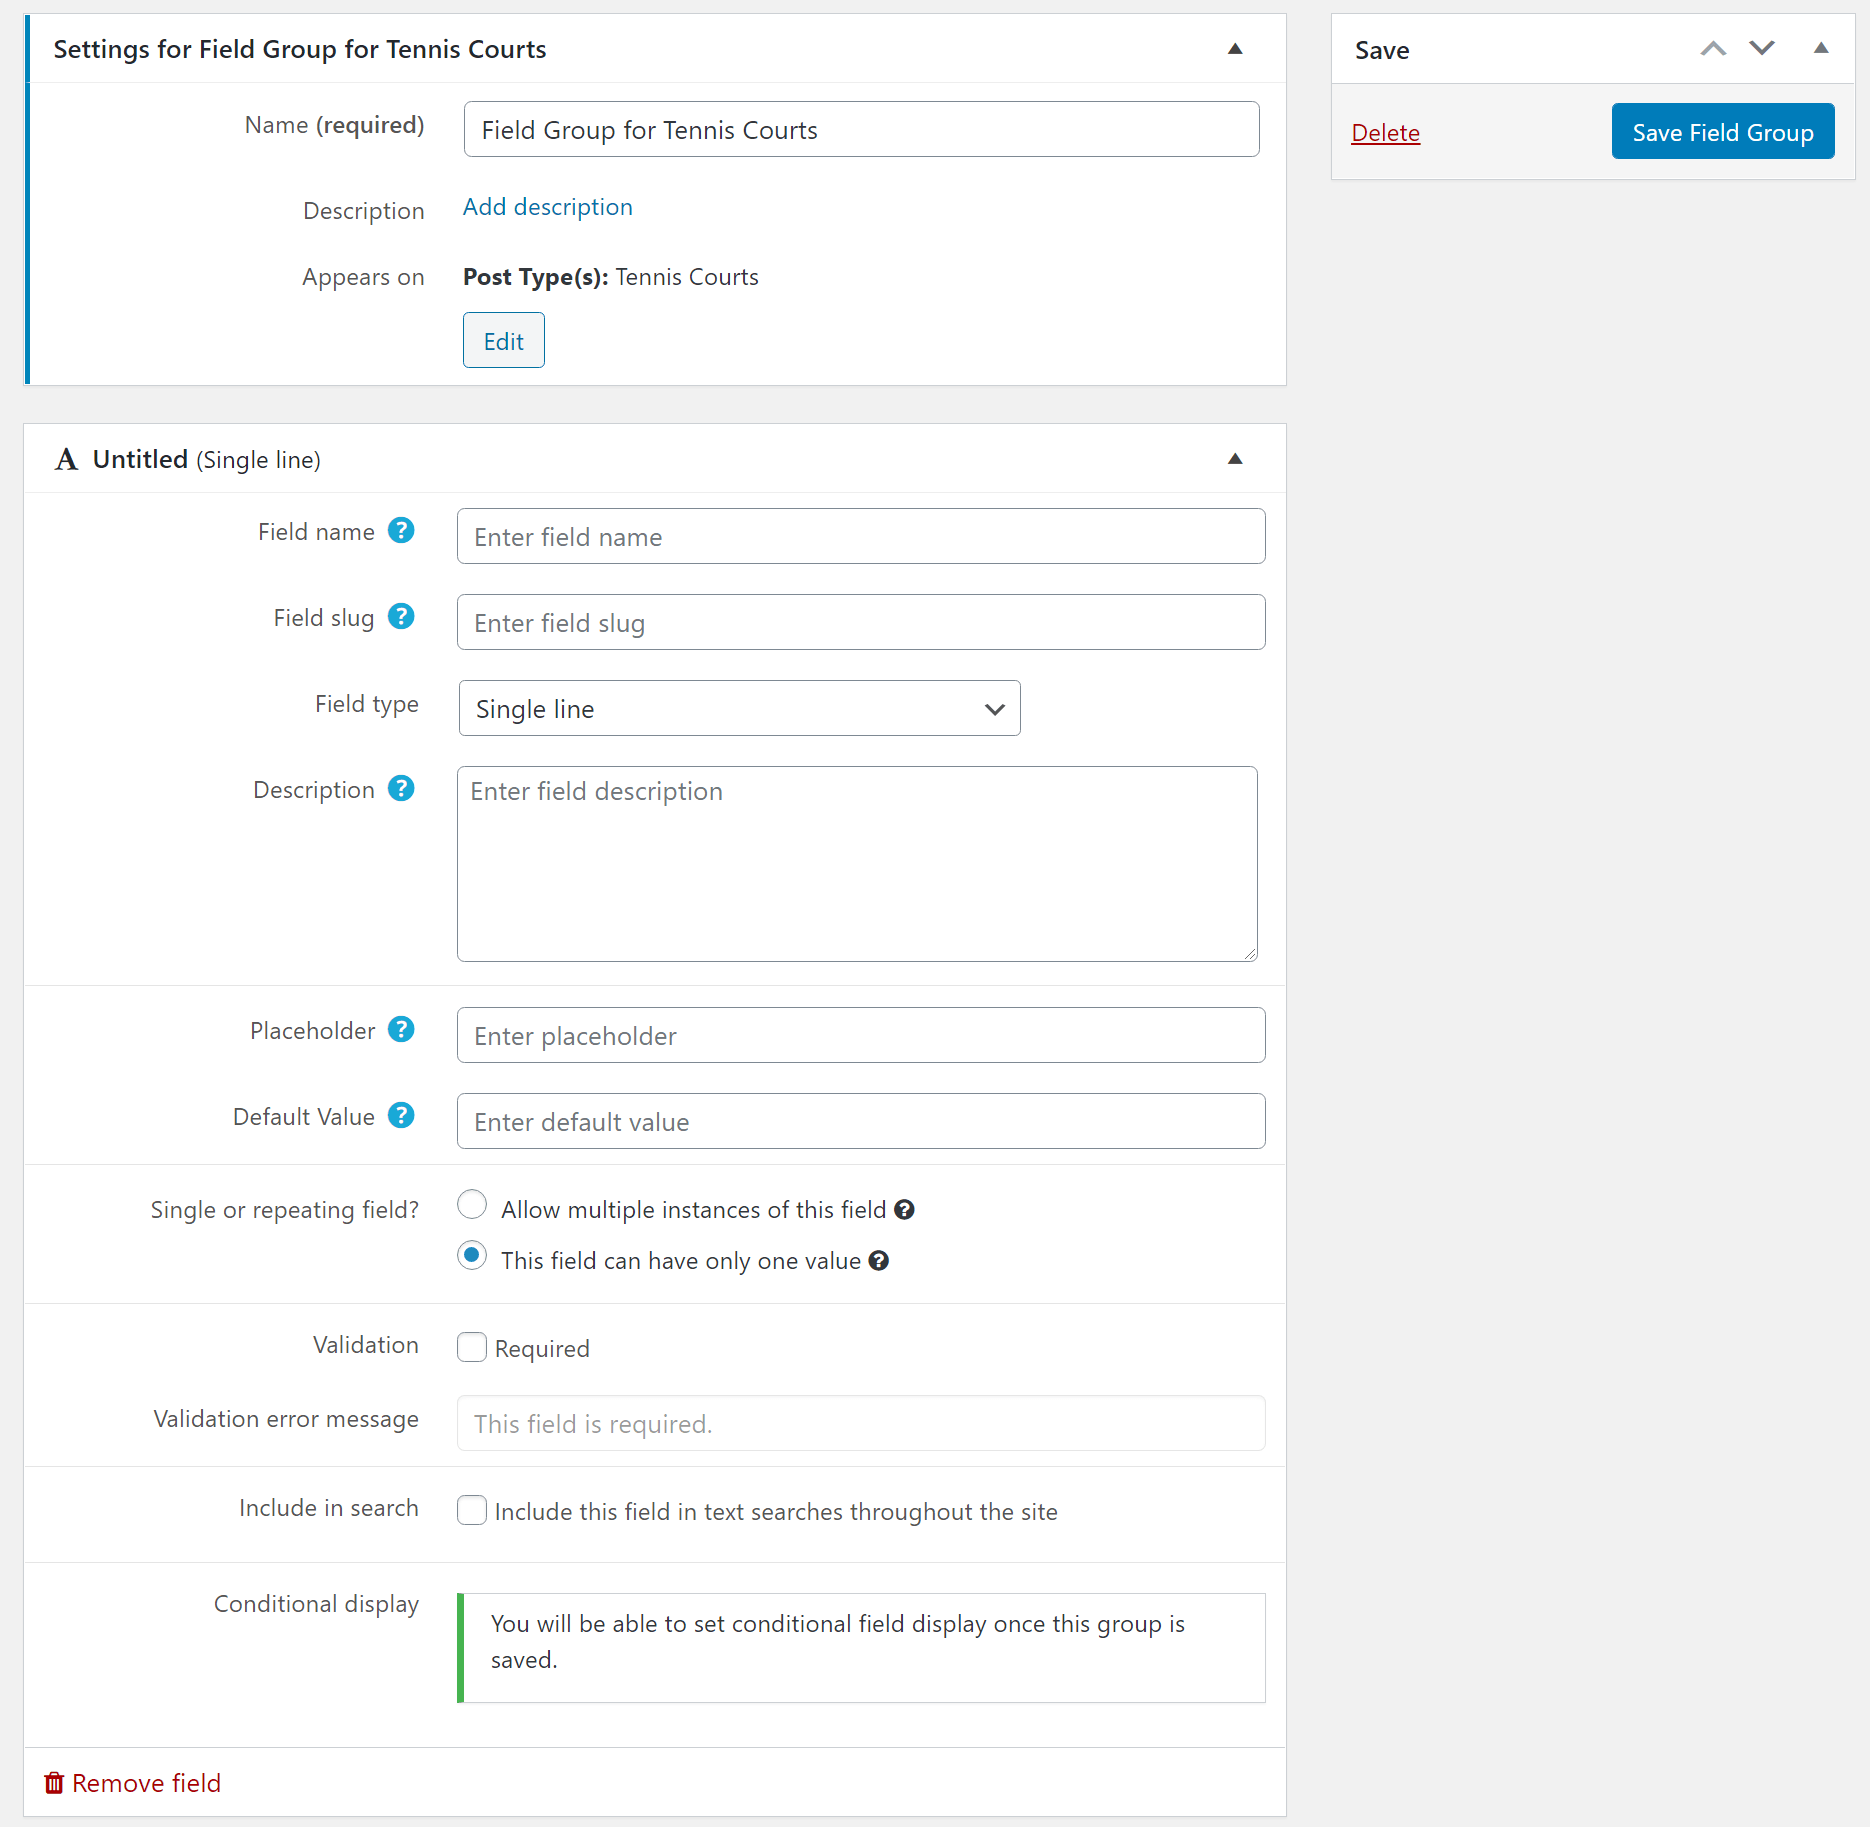Image resolution: width=1870 pixels, height=1827 pixels.
Task: Click Remove field link
Action: (x=146, y=1783)
